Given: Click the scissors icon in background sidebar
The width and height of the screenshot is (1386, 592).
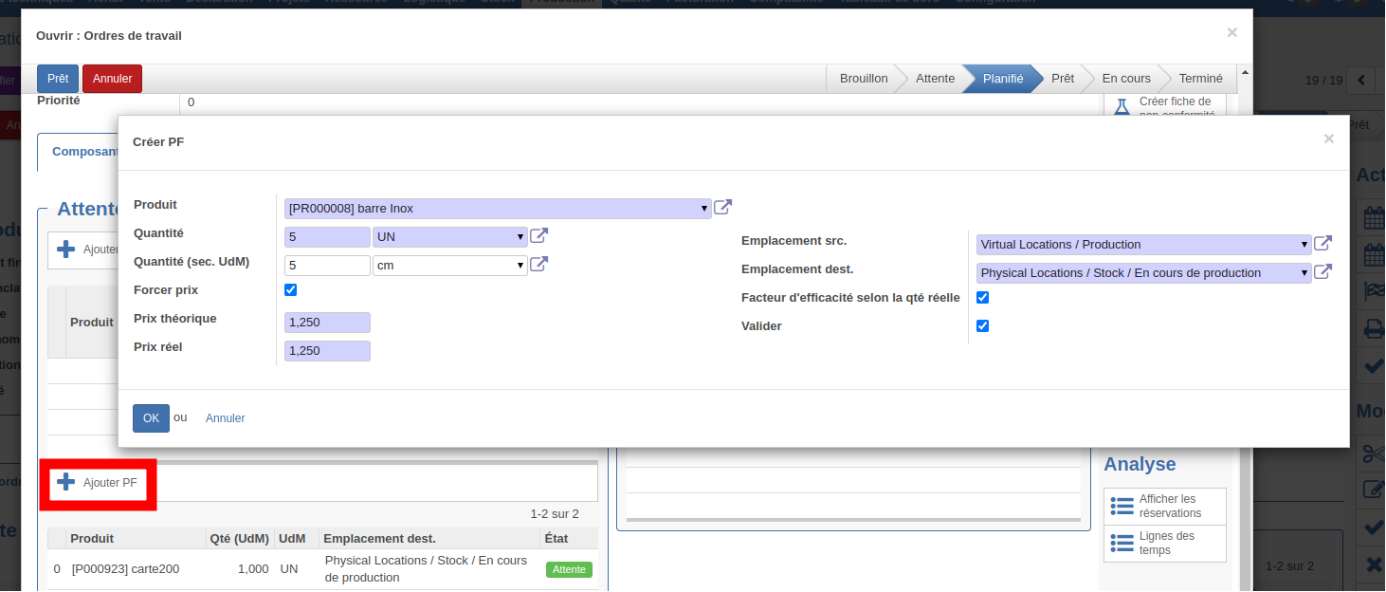Looking at the screenshot, I should [1372, 453].
